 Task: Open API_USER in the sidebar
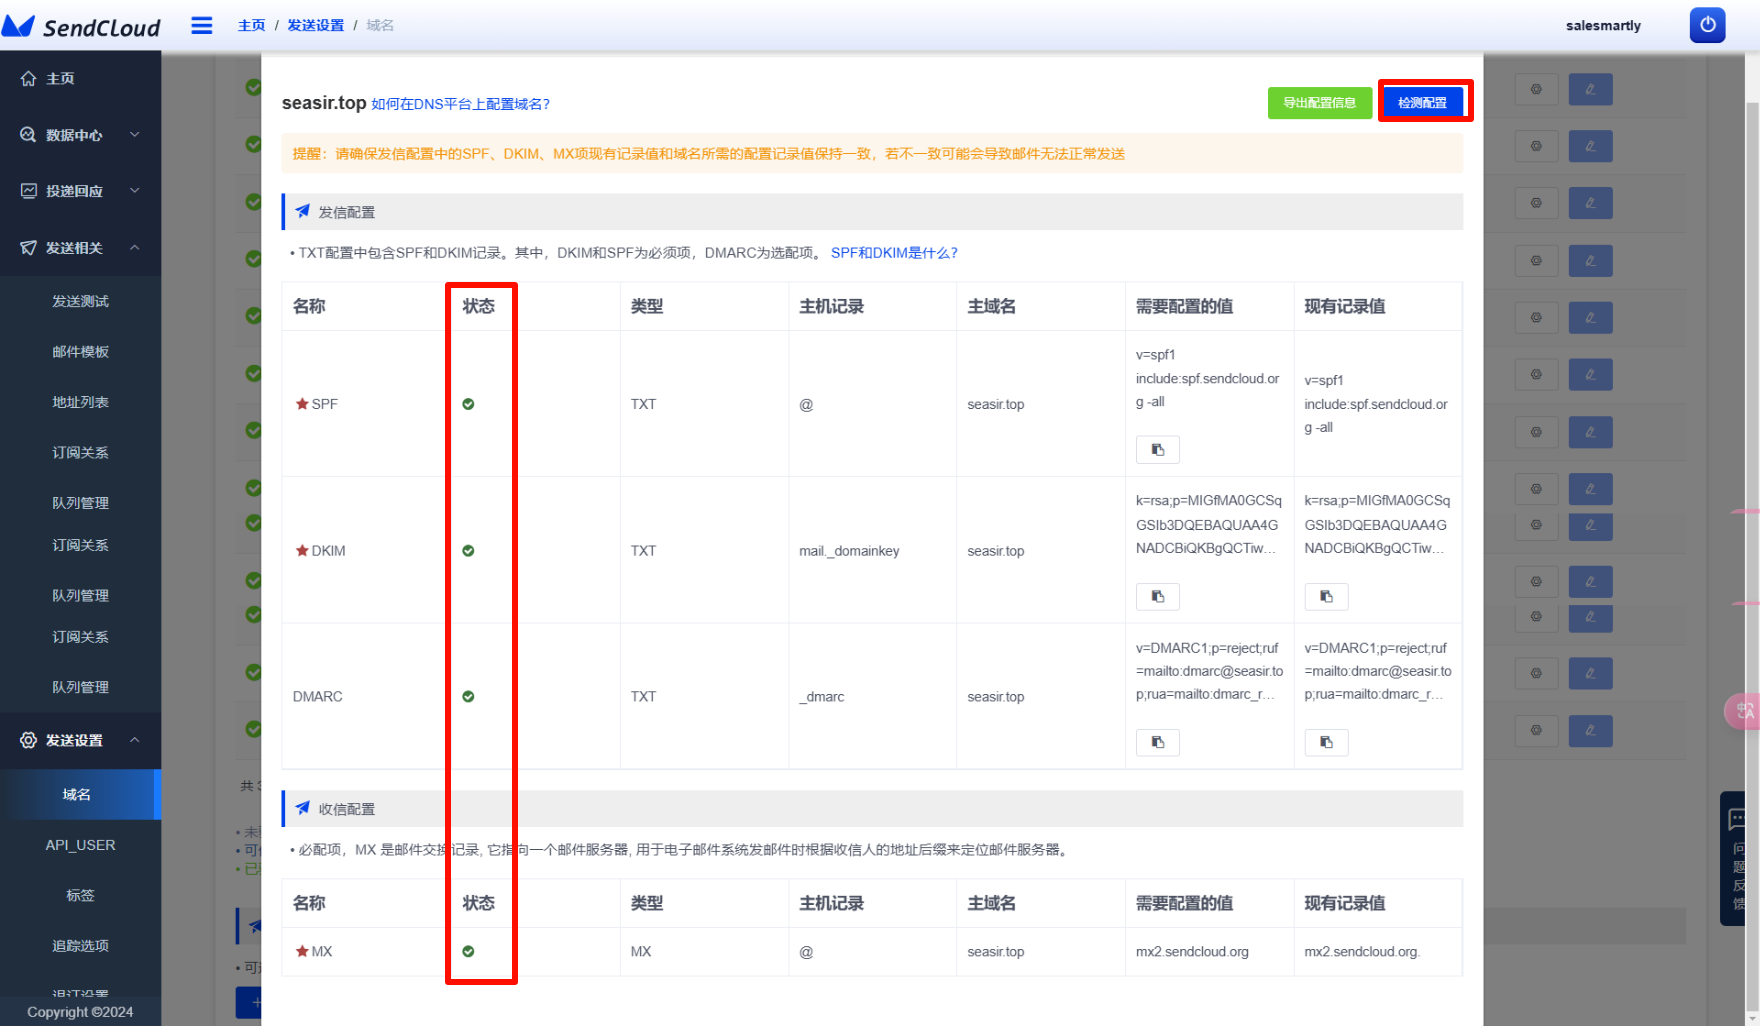(80, 845)
